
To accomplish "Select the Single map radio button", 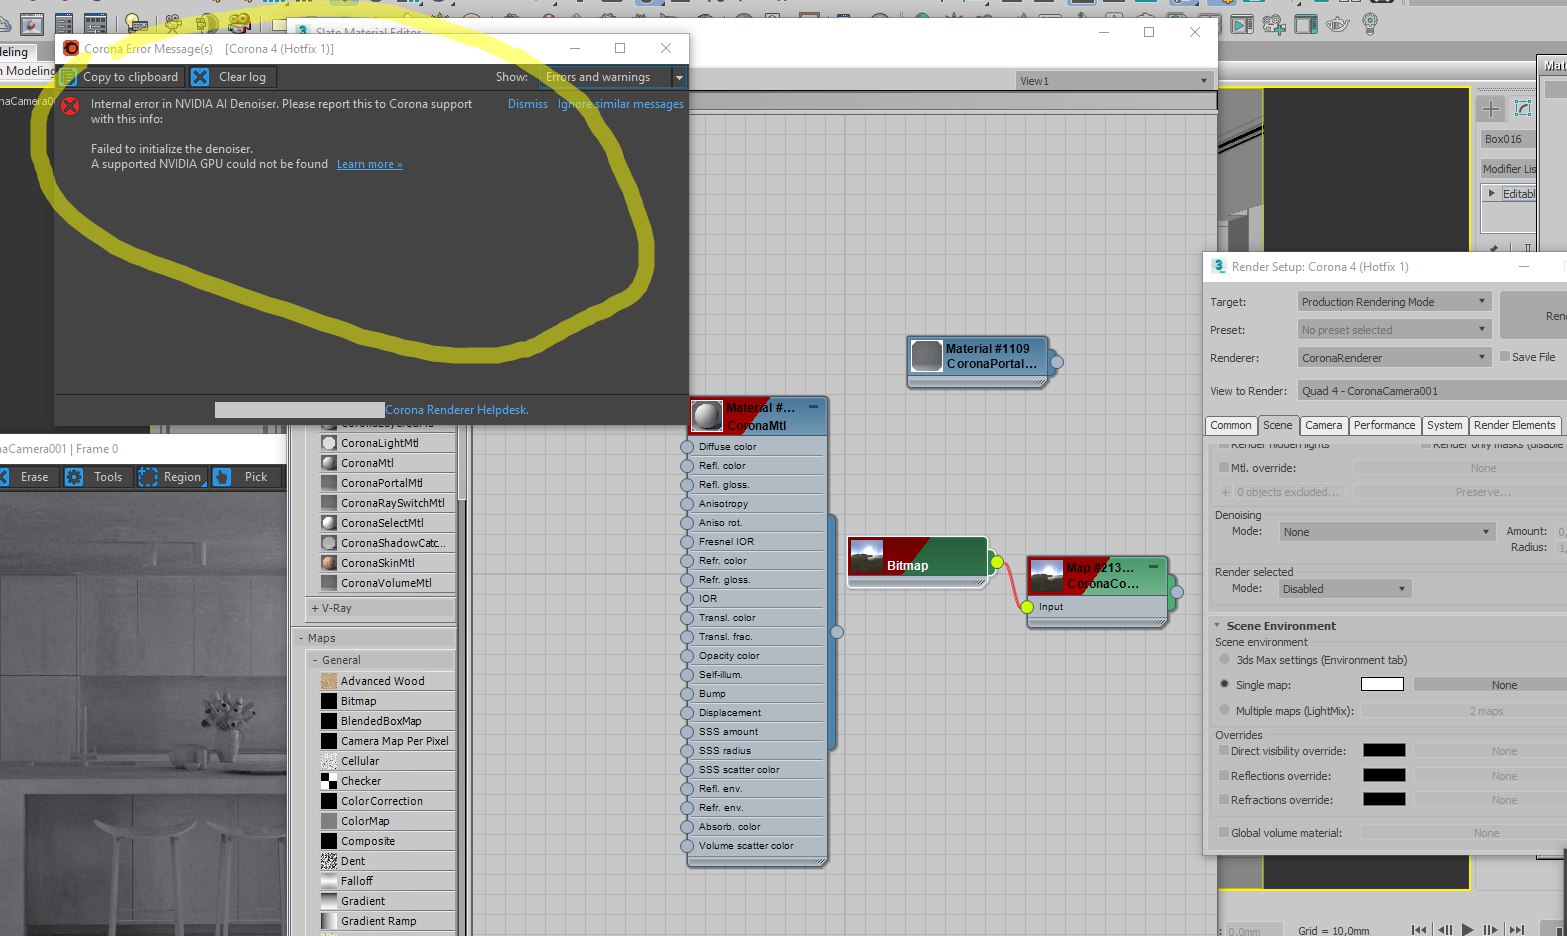I will pos(1224,684).
